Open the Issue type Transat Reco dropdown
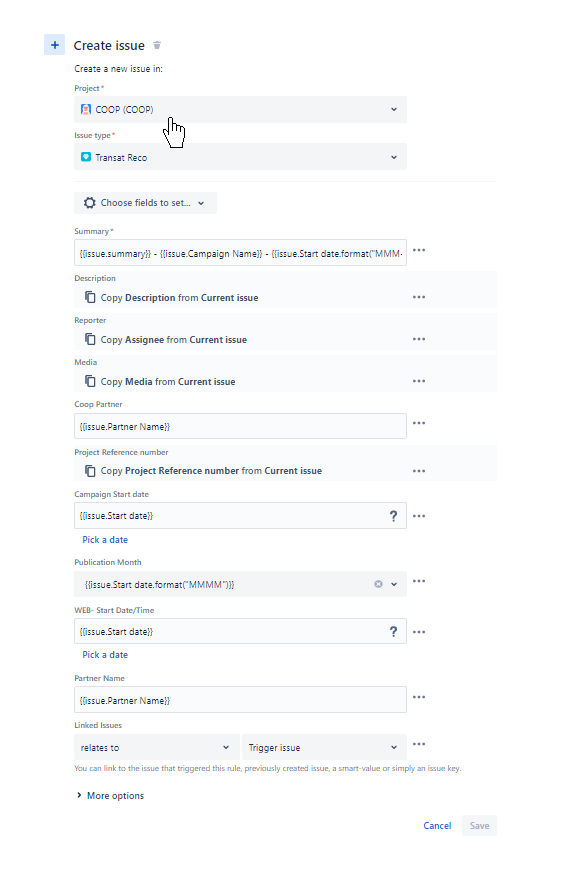The image size is (574, 879). pos(240,157)
